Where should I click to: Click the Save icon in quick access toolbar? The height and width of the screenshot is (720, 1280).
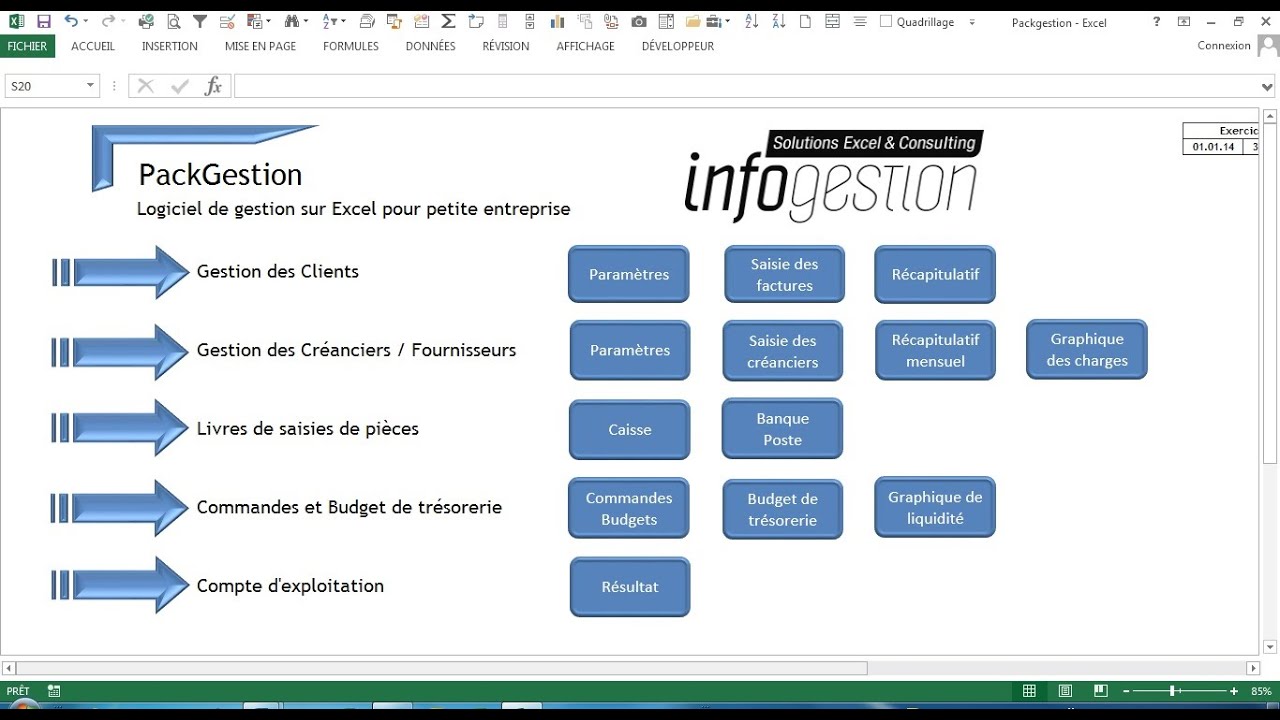pos(44,21)
